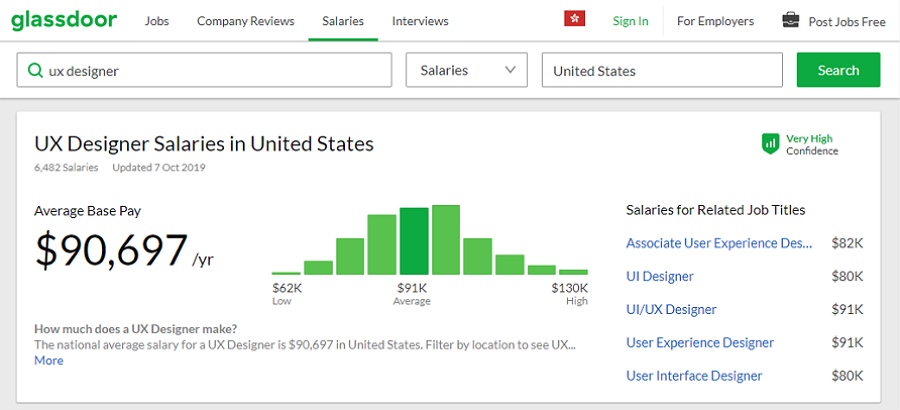Click the glassdoor logo
Screen dimensions: 900x410
tap(64, 21)
